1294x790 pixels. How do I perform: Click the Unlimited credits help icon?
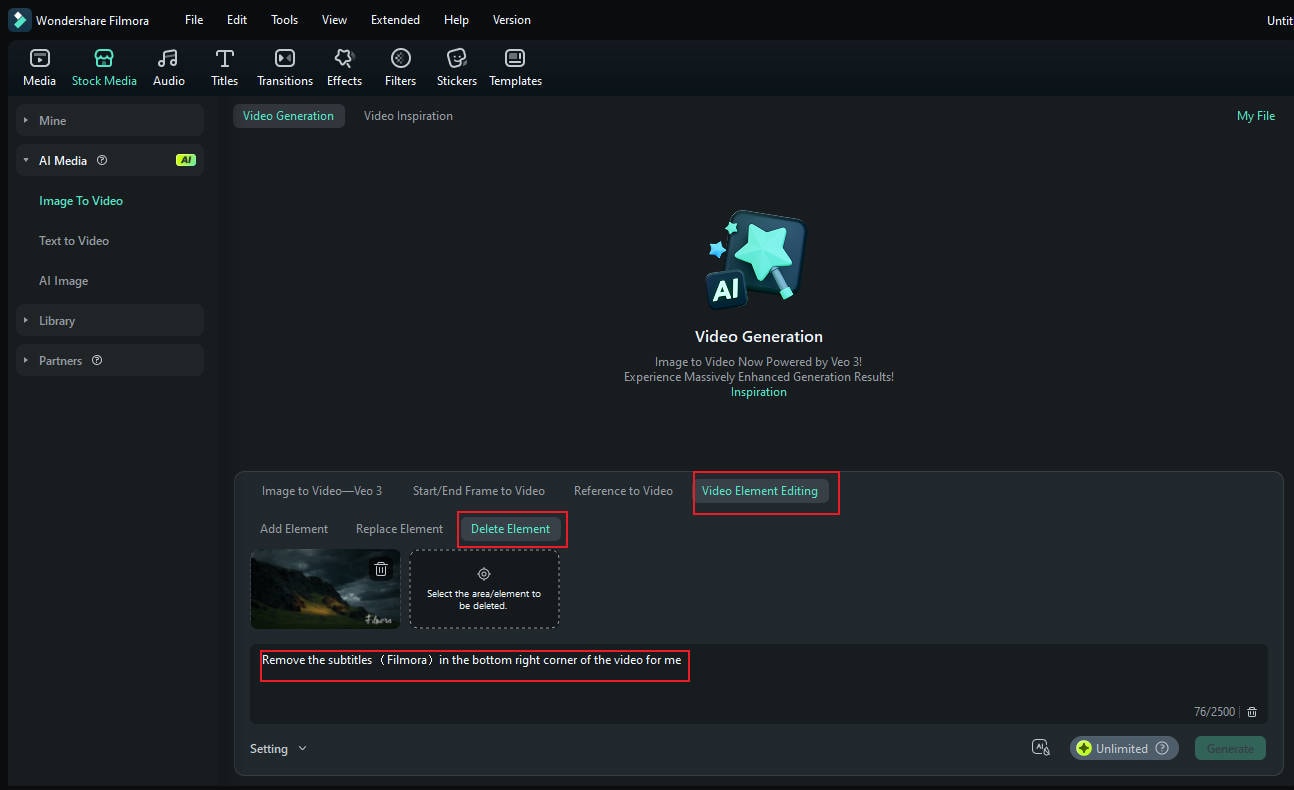[1162, 748]
